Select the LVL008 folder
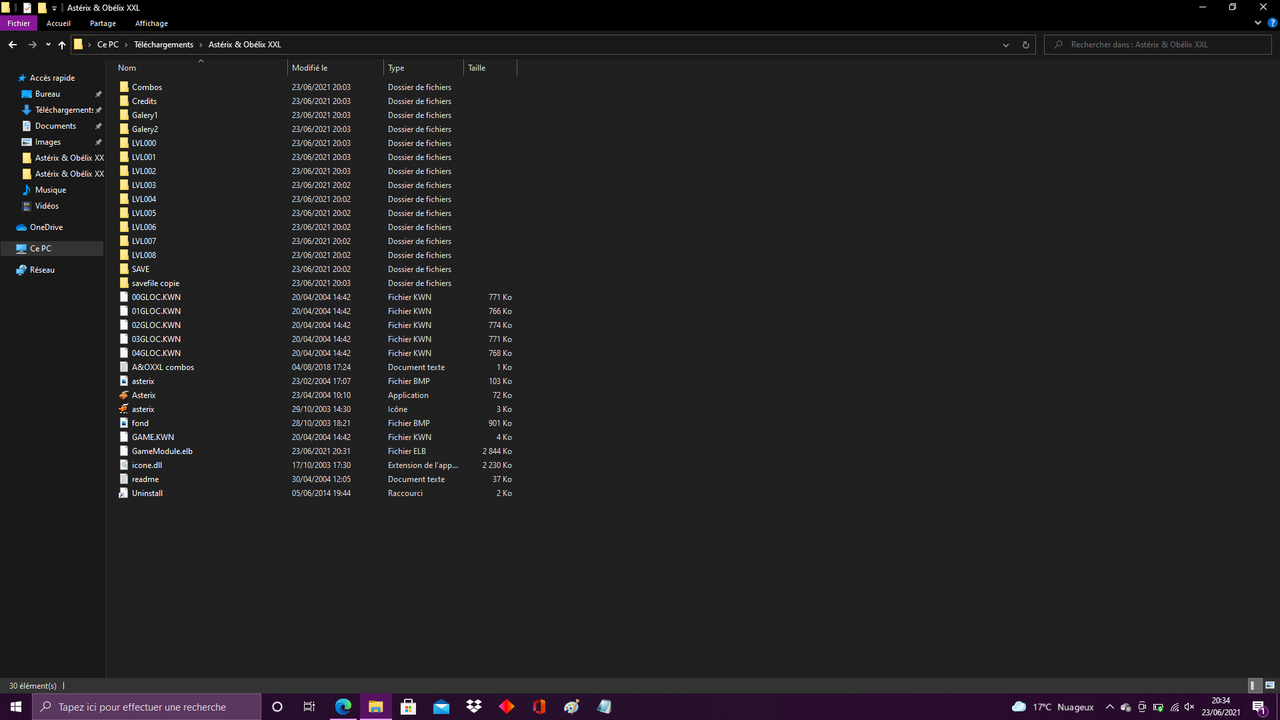 point(144,255)
